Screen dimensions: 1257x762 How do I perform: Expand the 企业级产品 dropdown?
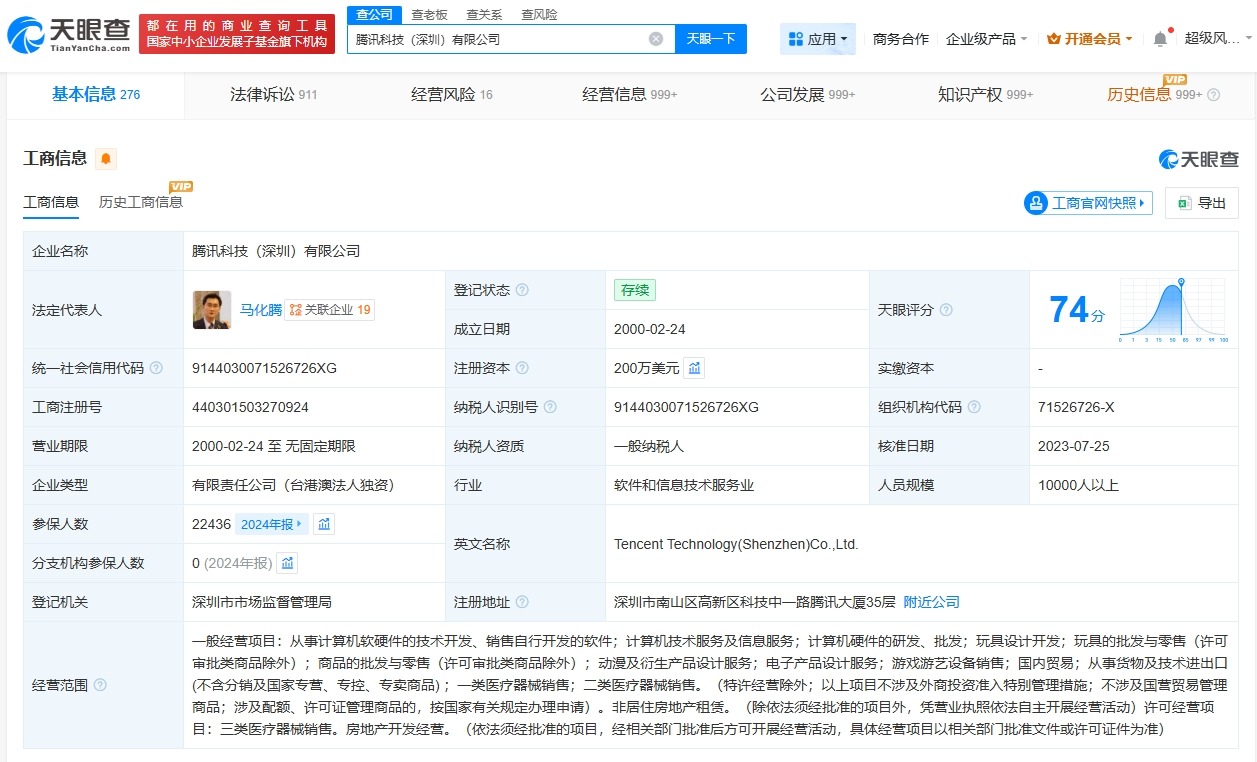[983, 36]
